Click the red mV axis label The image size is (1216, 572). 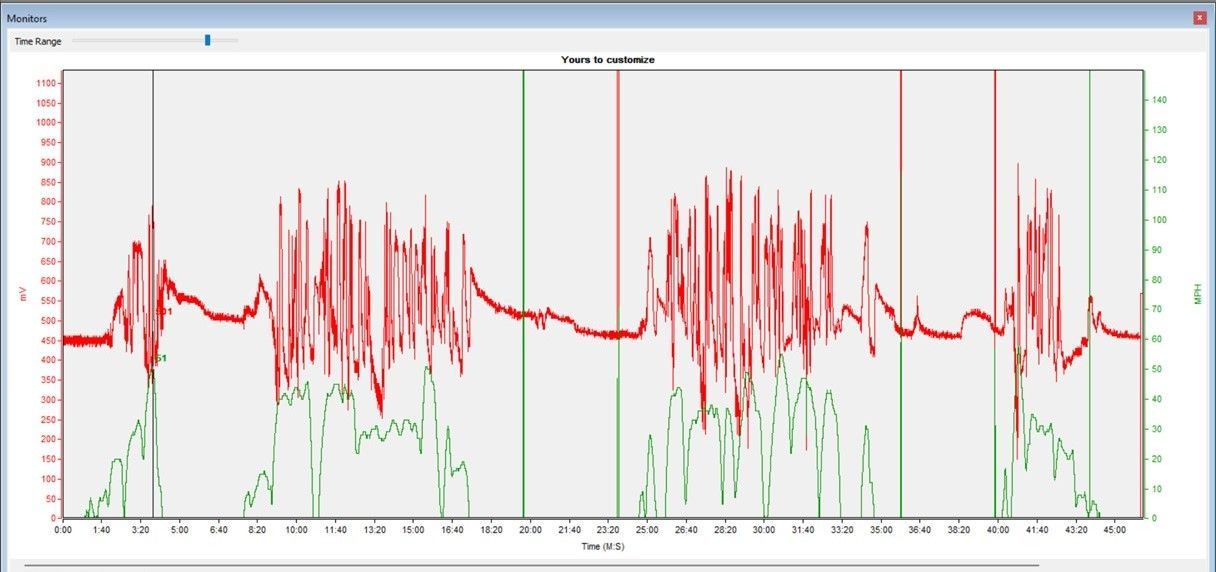pos(21,293)
